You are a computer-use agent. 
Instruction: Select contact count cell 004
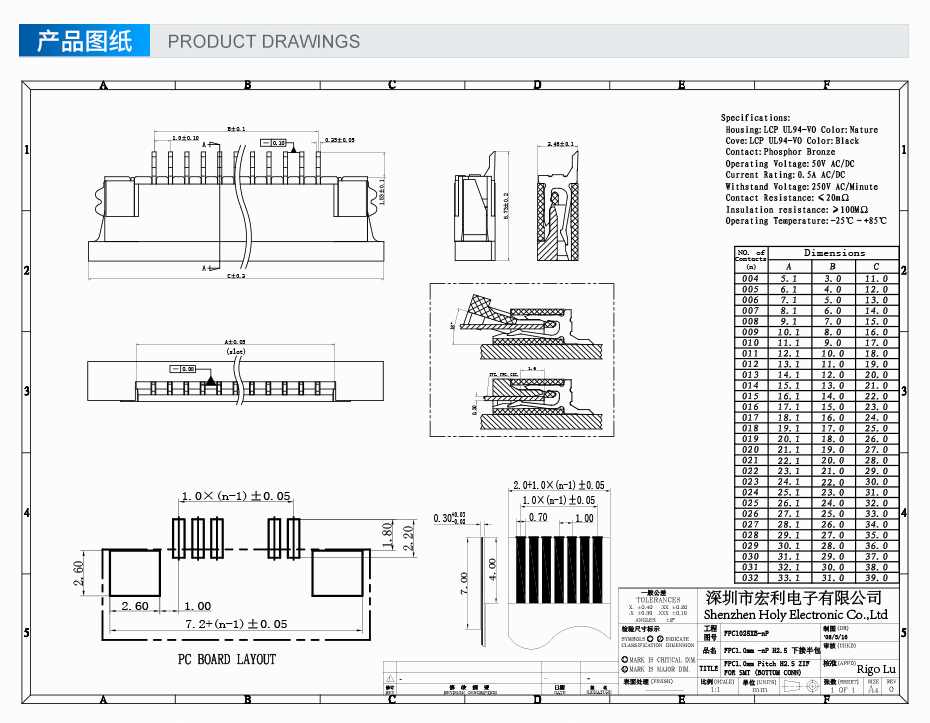[x=750, y=279]
